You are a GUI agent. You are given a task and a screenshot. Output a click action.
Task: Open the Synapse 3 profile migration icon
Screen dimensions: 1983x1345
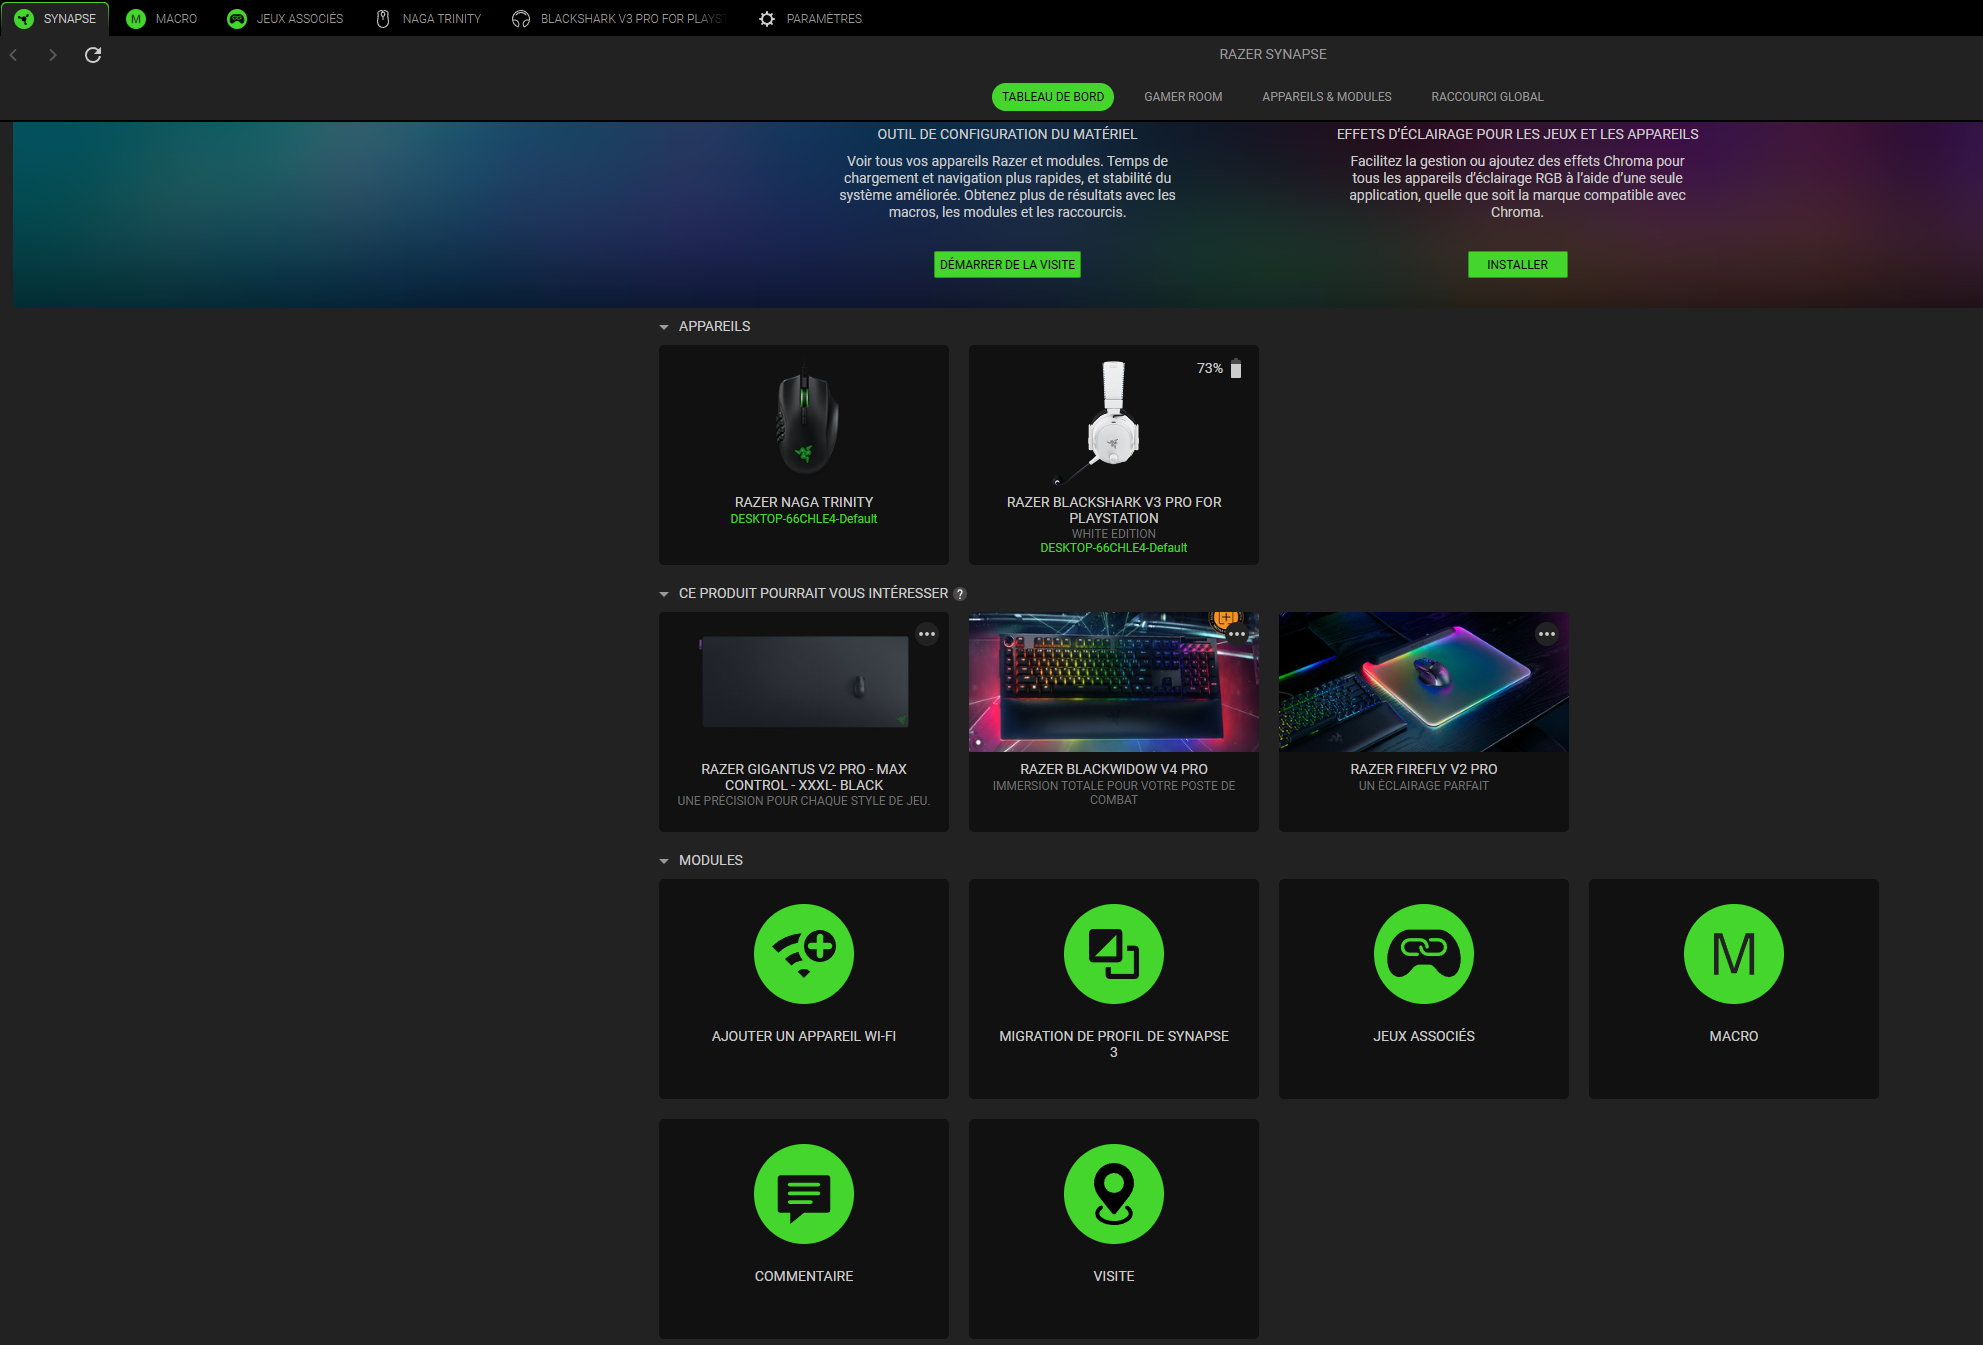[1114, 954]
